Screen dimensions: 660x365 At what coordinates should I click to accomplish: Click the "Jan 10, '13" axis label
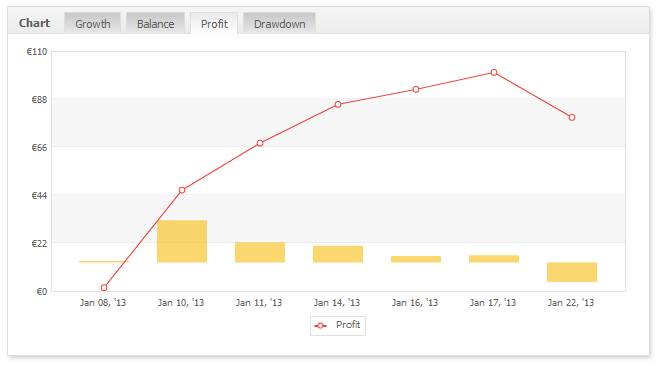click(181, 303)
